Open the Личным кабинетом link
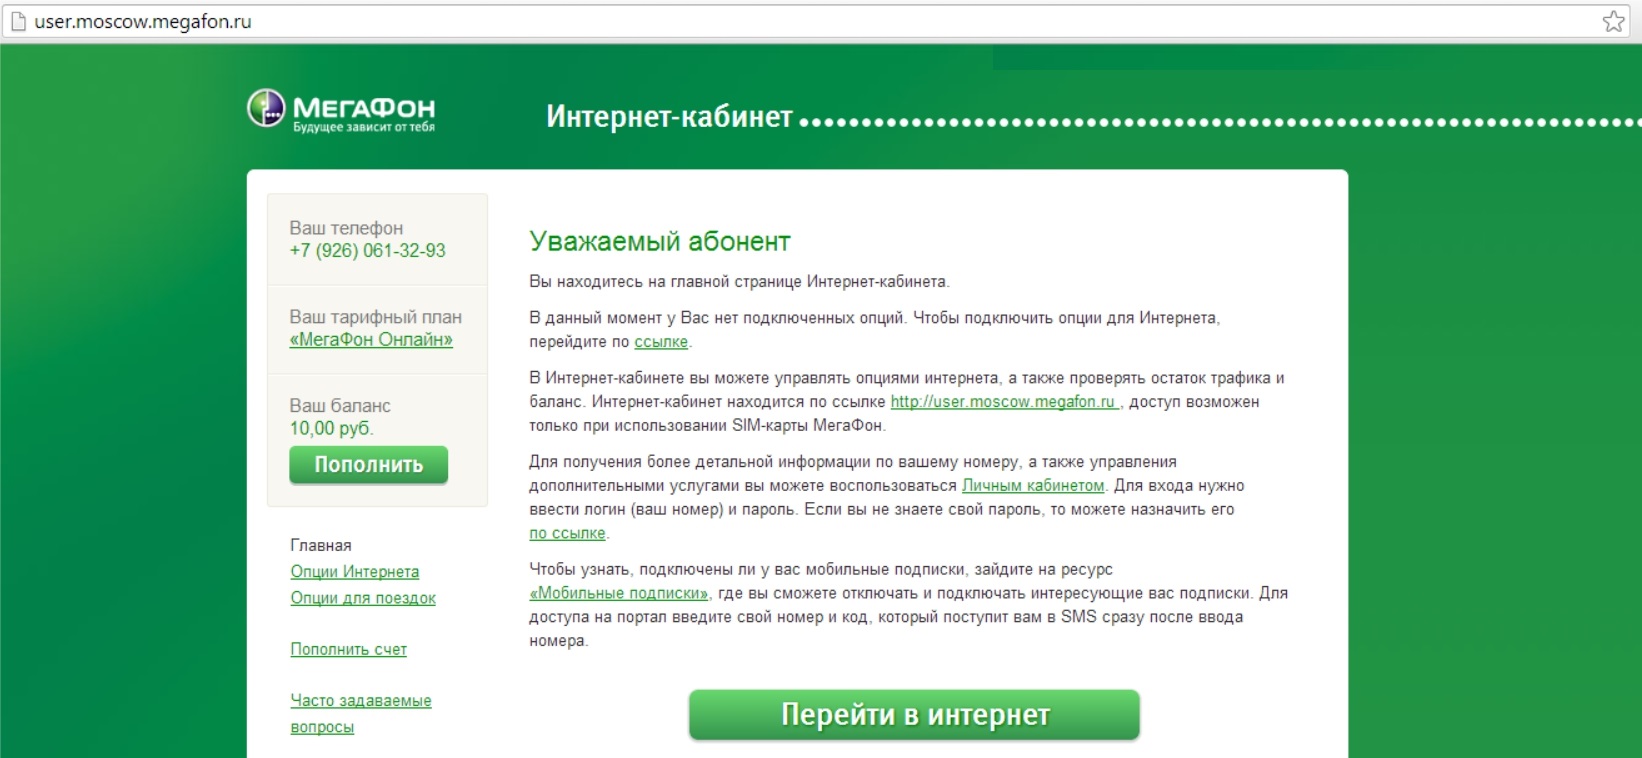The height and width of the screenshot is (758, 1642). point(1033,486)
